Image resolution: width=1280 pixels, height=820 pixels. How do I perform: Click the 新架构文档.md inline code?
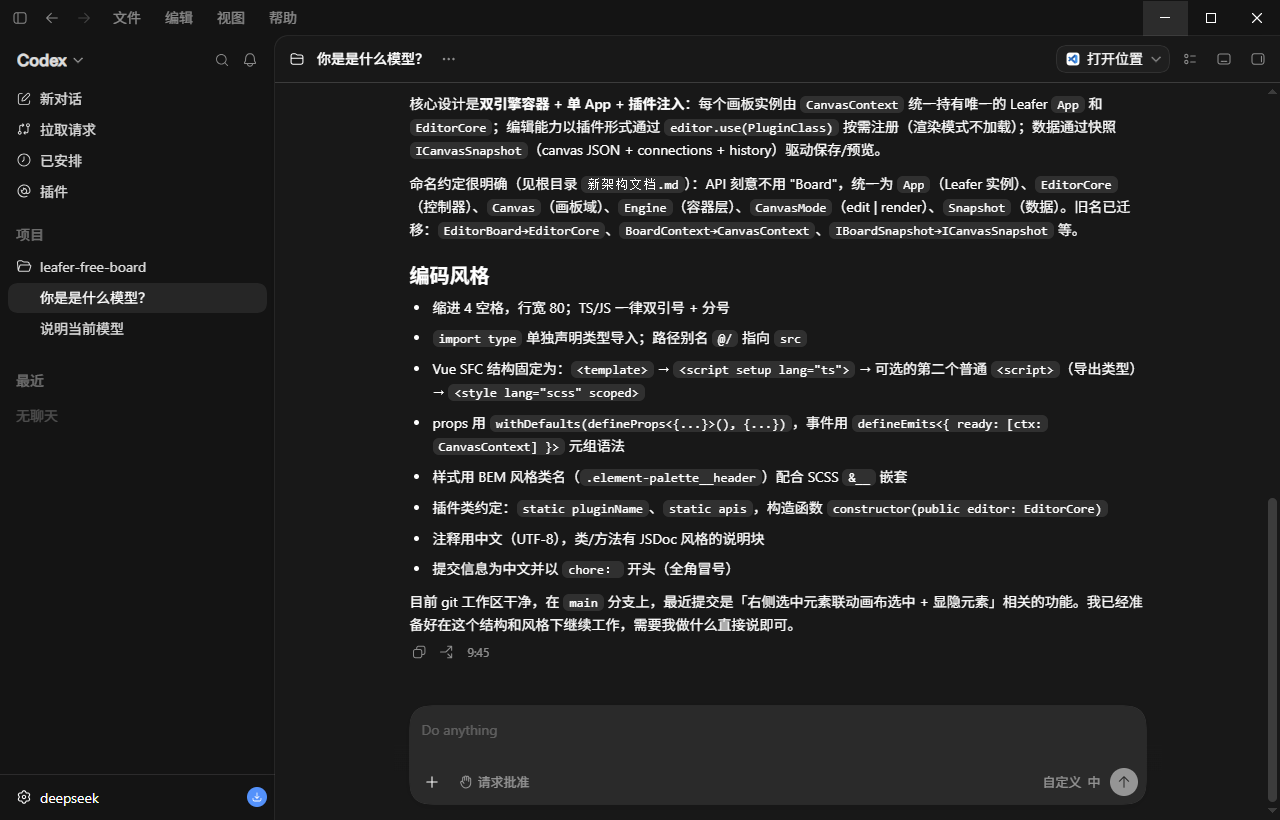click(x=633, y=184)
